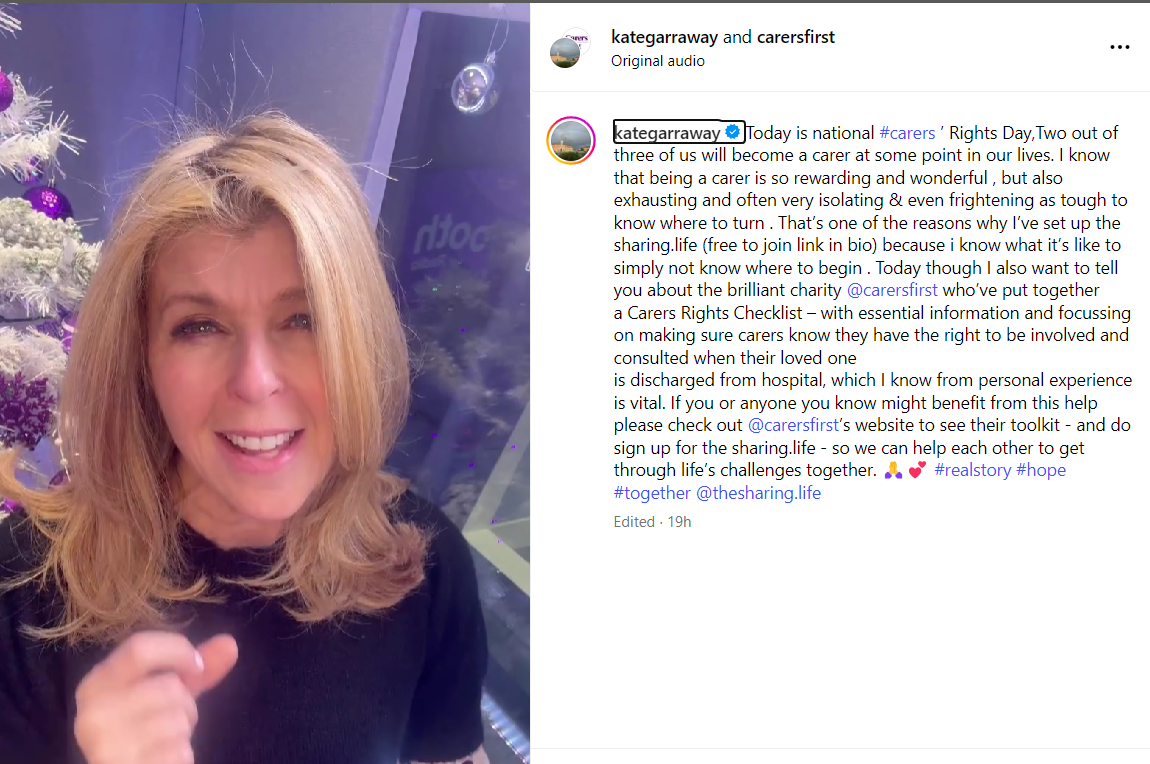The image size is (1150, 764).
Task: Click the two hearts emoji in caption
Action: (917, 470)
